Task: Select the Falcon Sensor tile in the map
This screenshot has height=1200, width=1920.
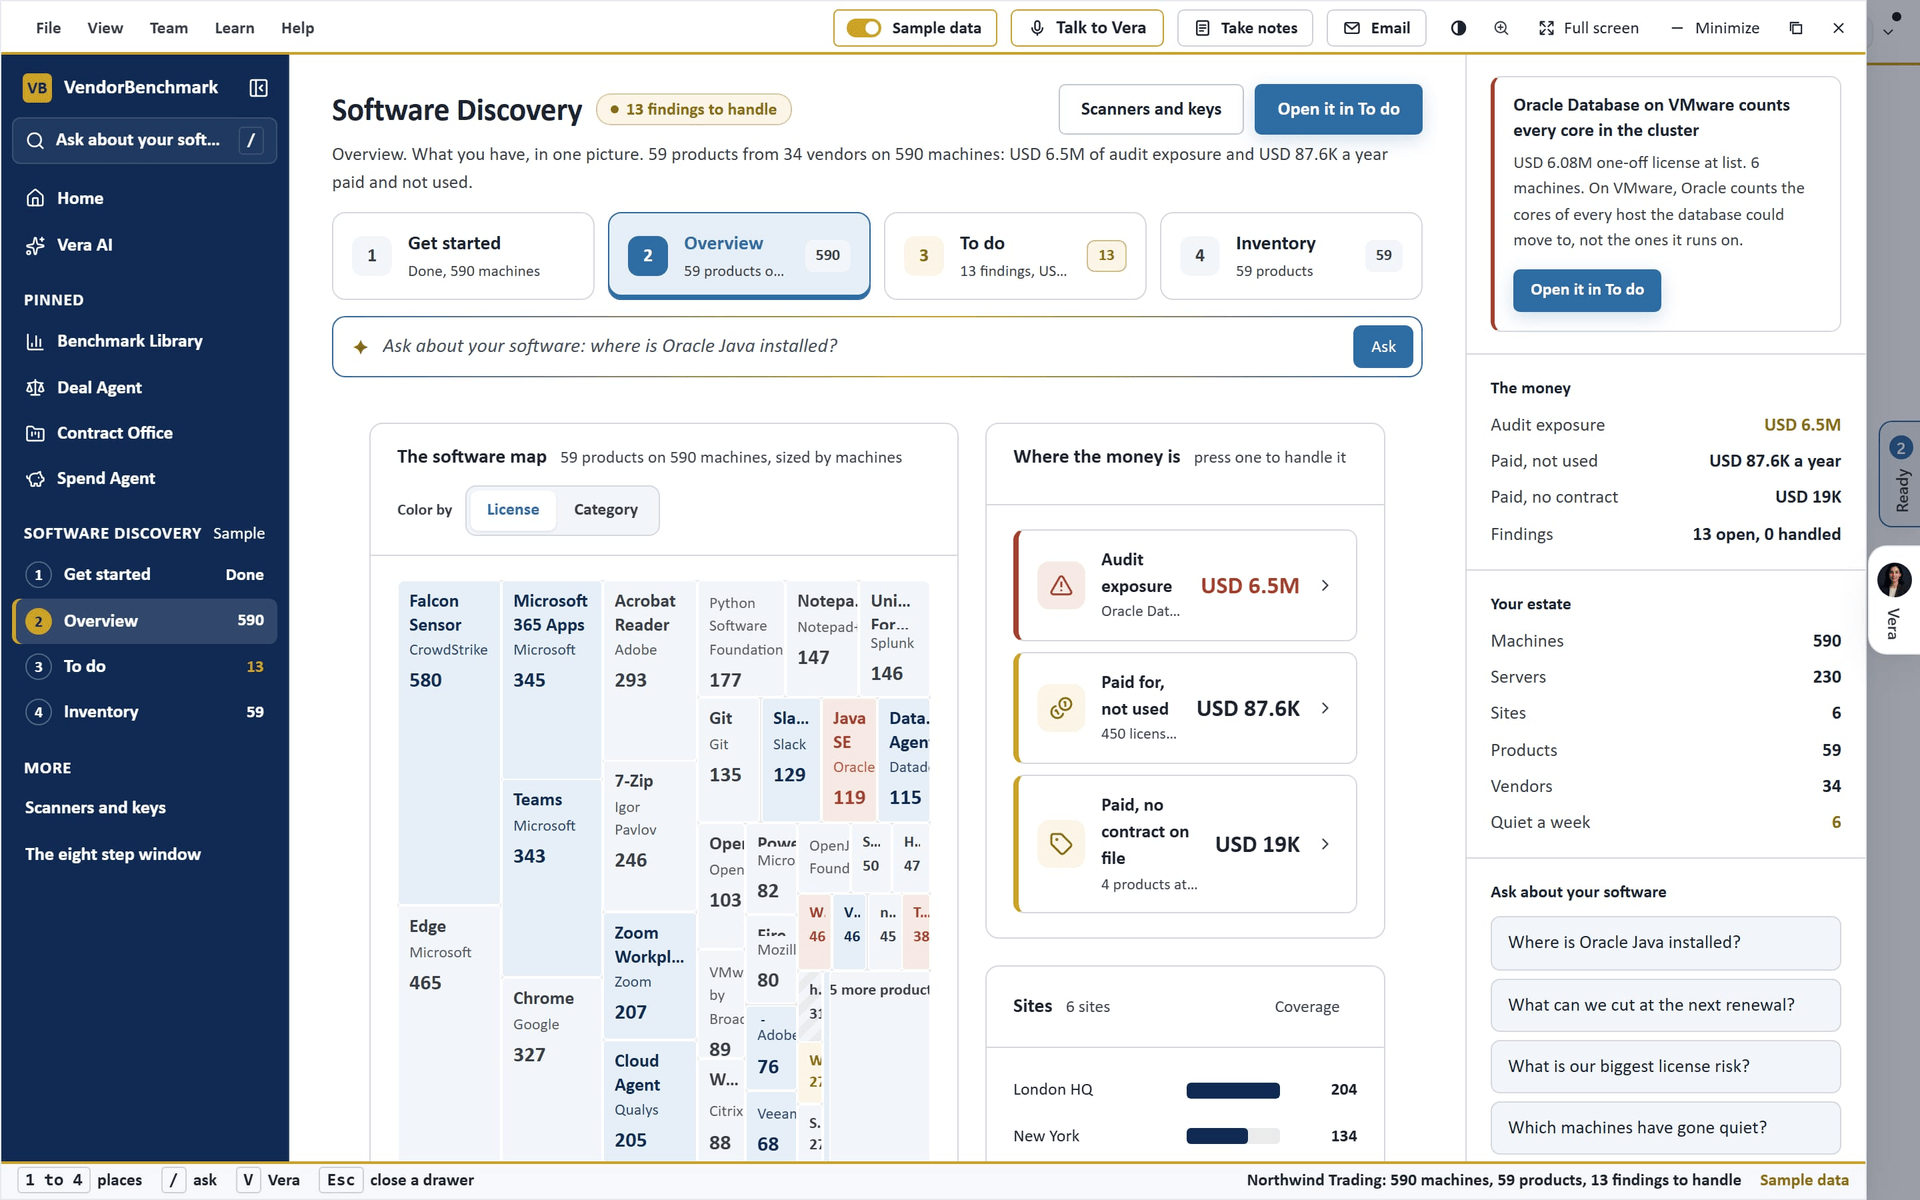Action: click(x=449, y=742)
